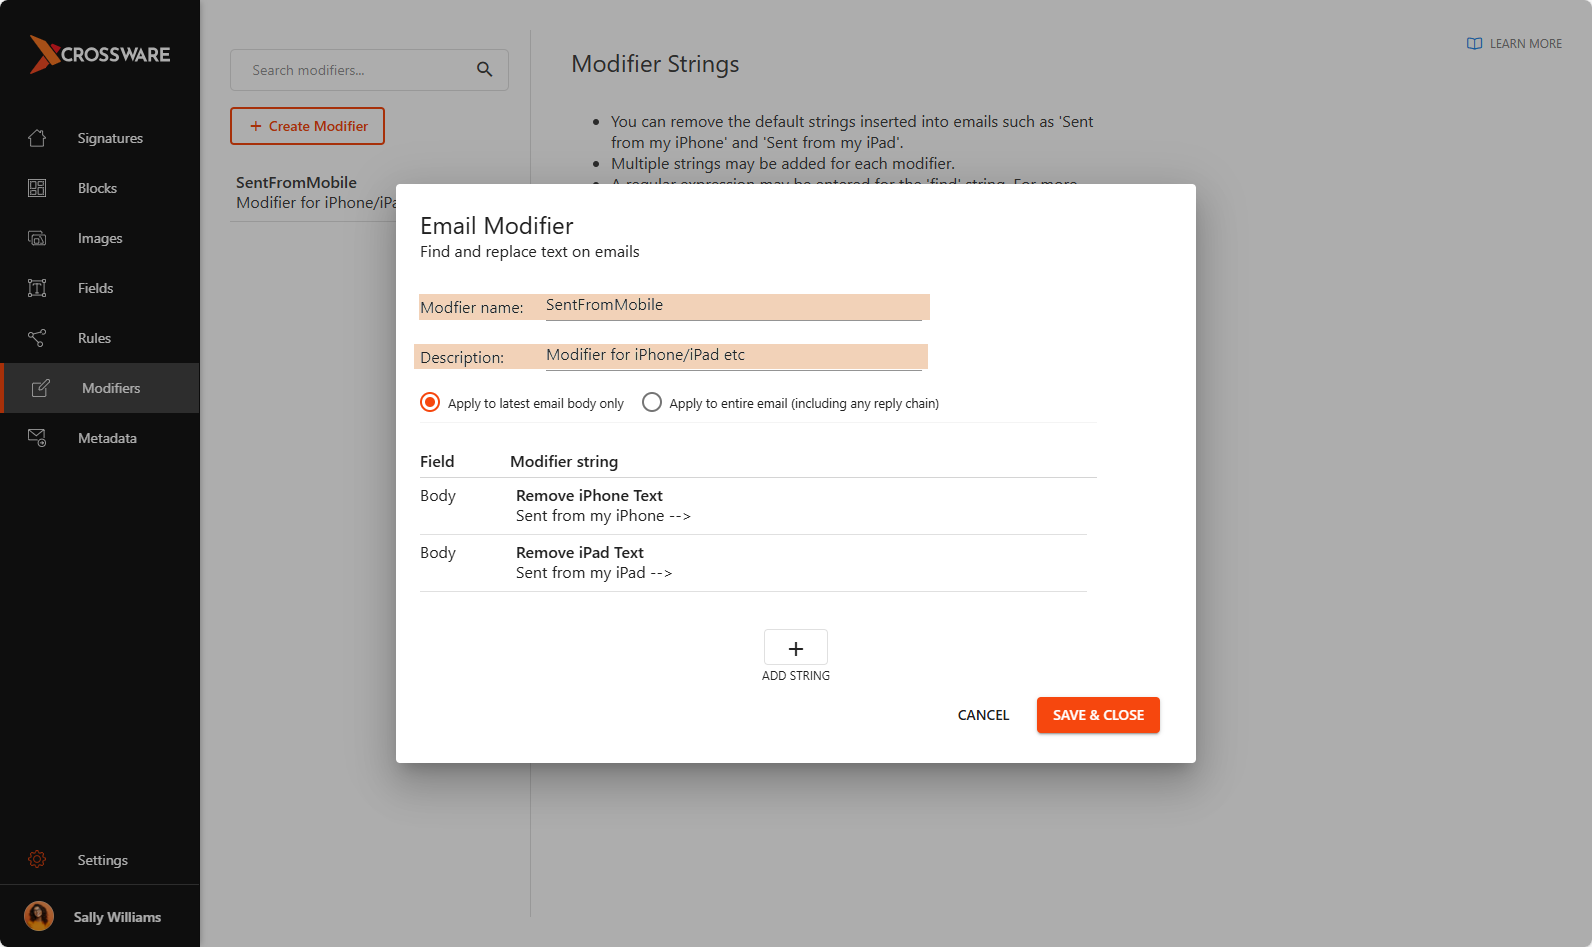Cancel the Email Modifier dialog

pyautogui.click(x=983, y=715)
